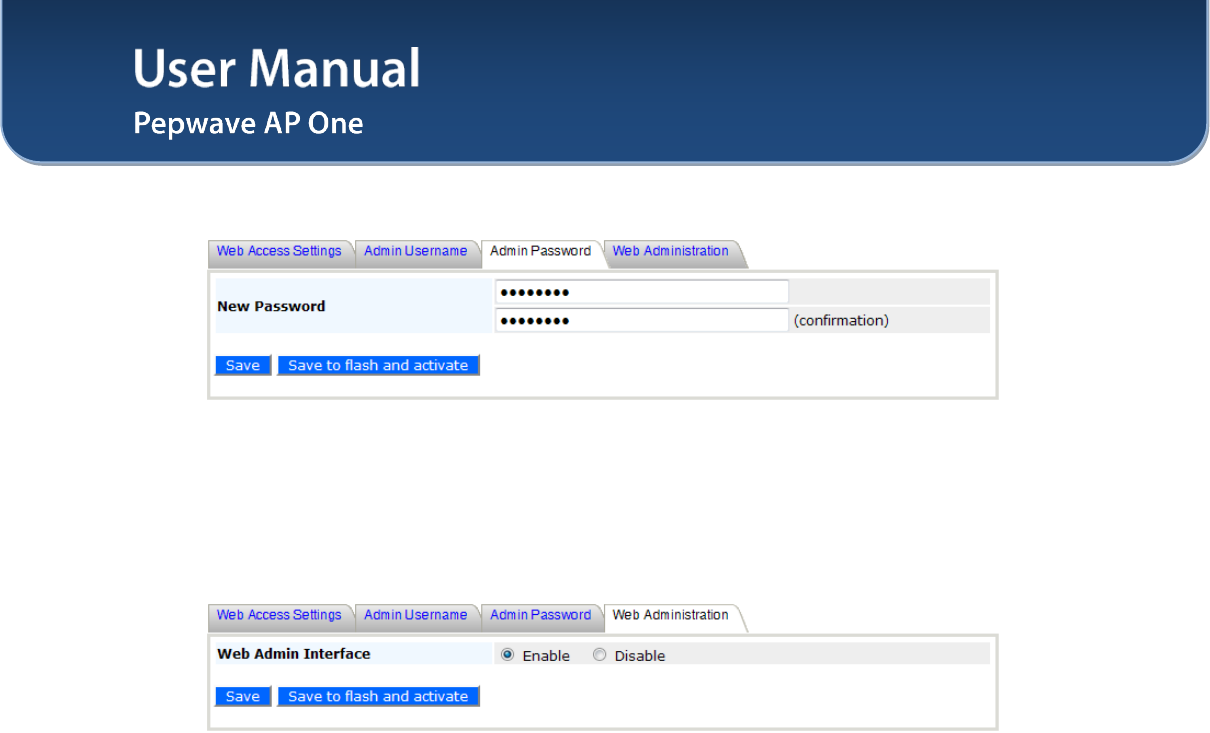Click the Pepwave AP One subtitle
1210x733 pixels.
coord(248,124)
